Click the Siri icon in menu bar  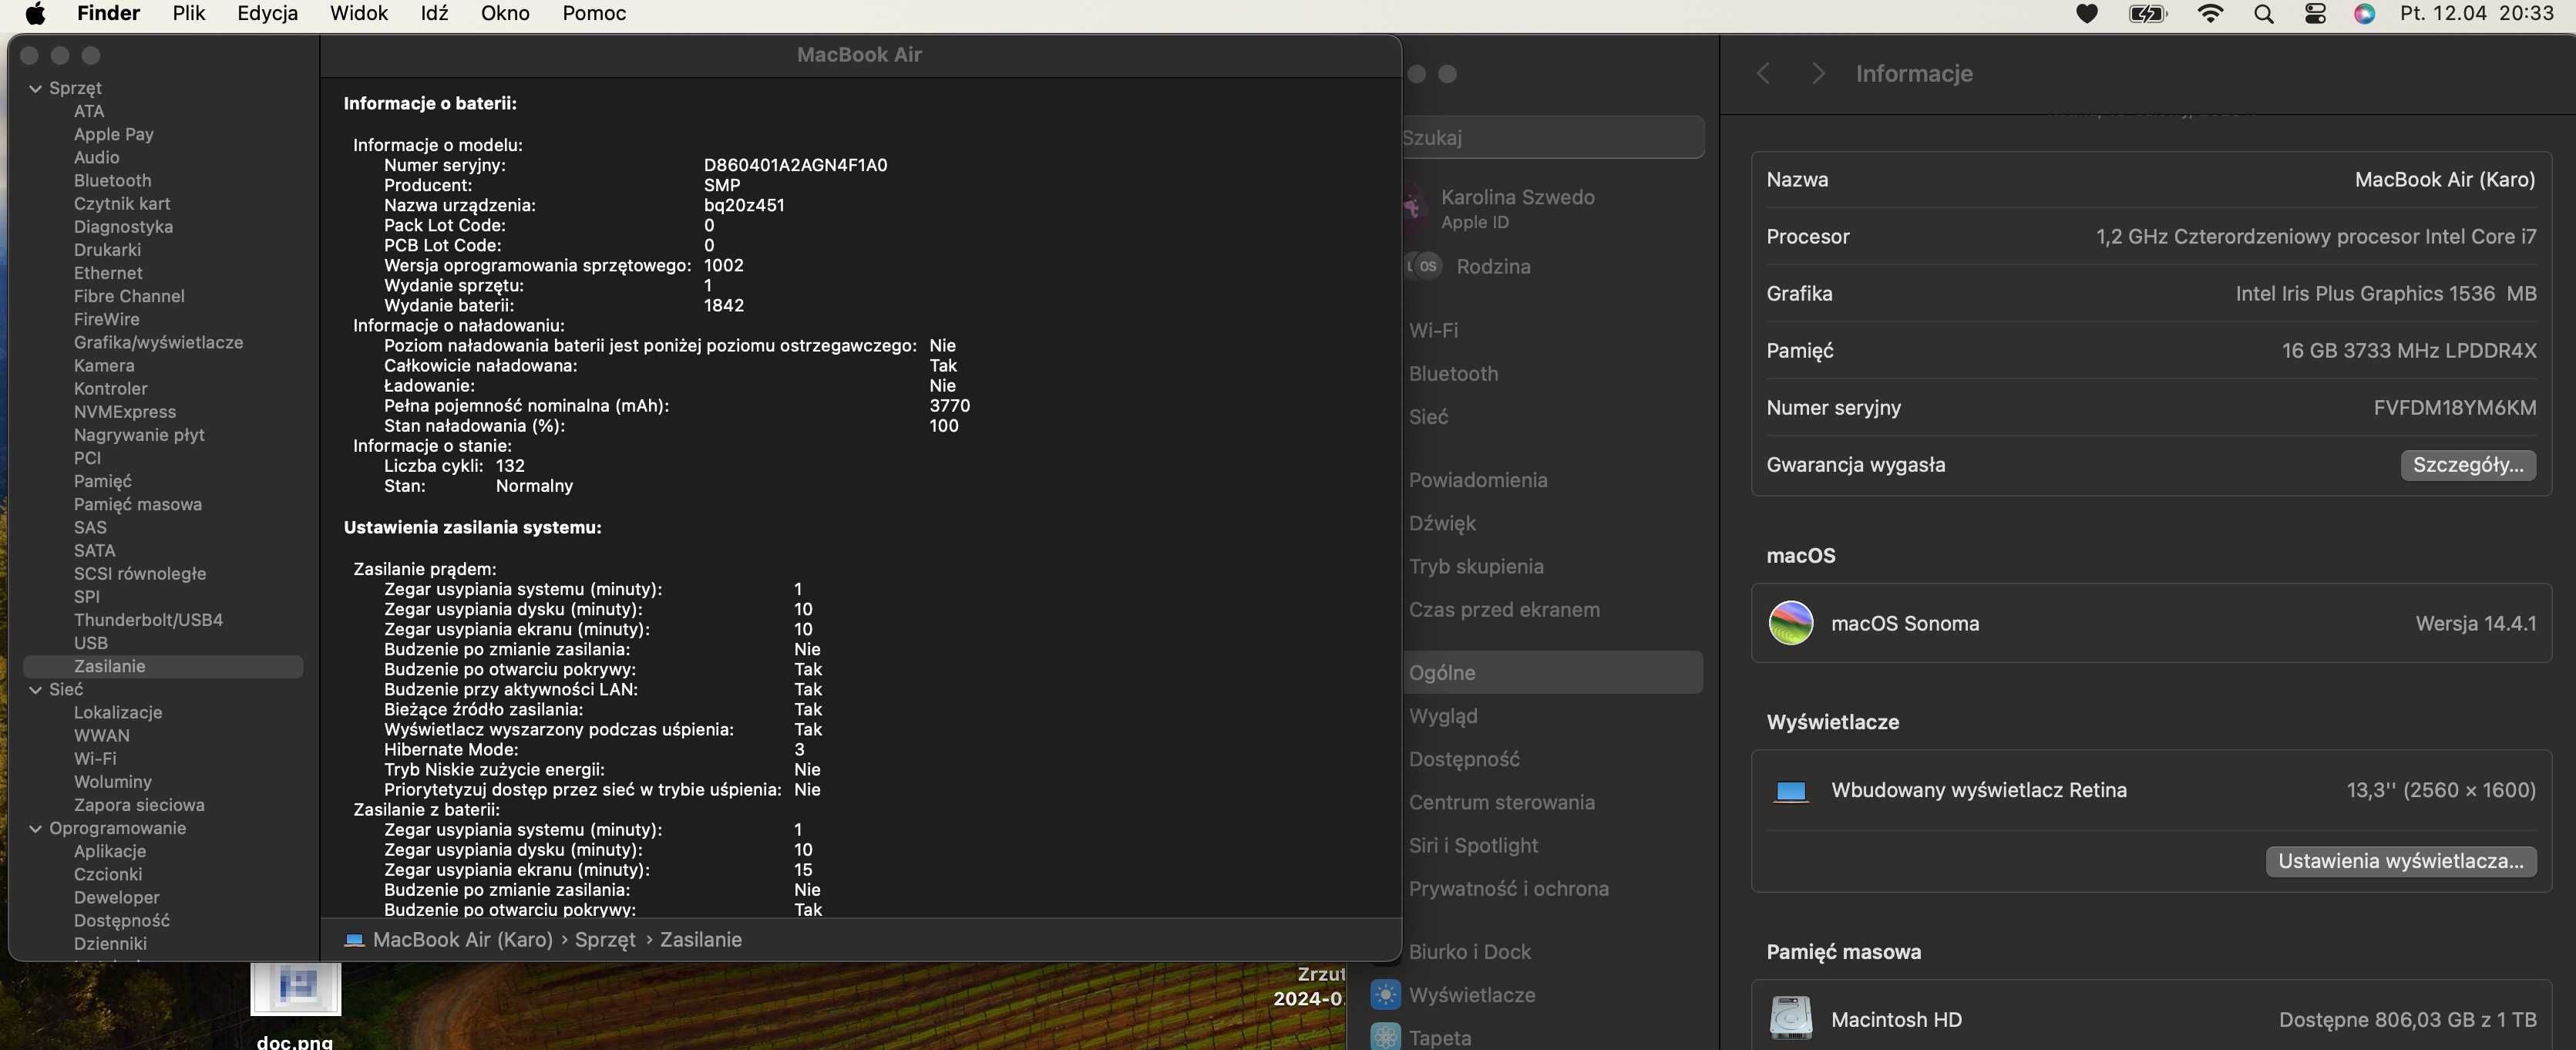pyautogui.click(x=2364, y=14)
